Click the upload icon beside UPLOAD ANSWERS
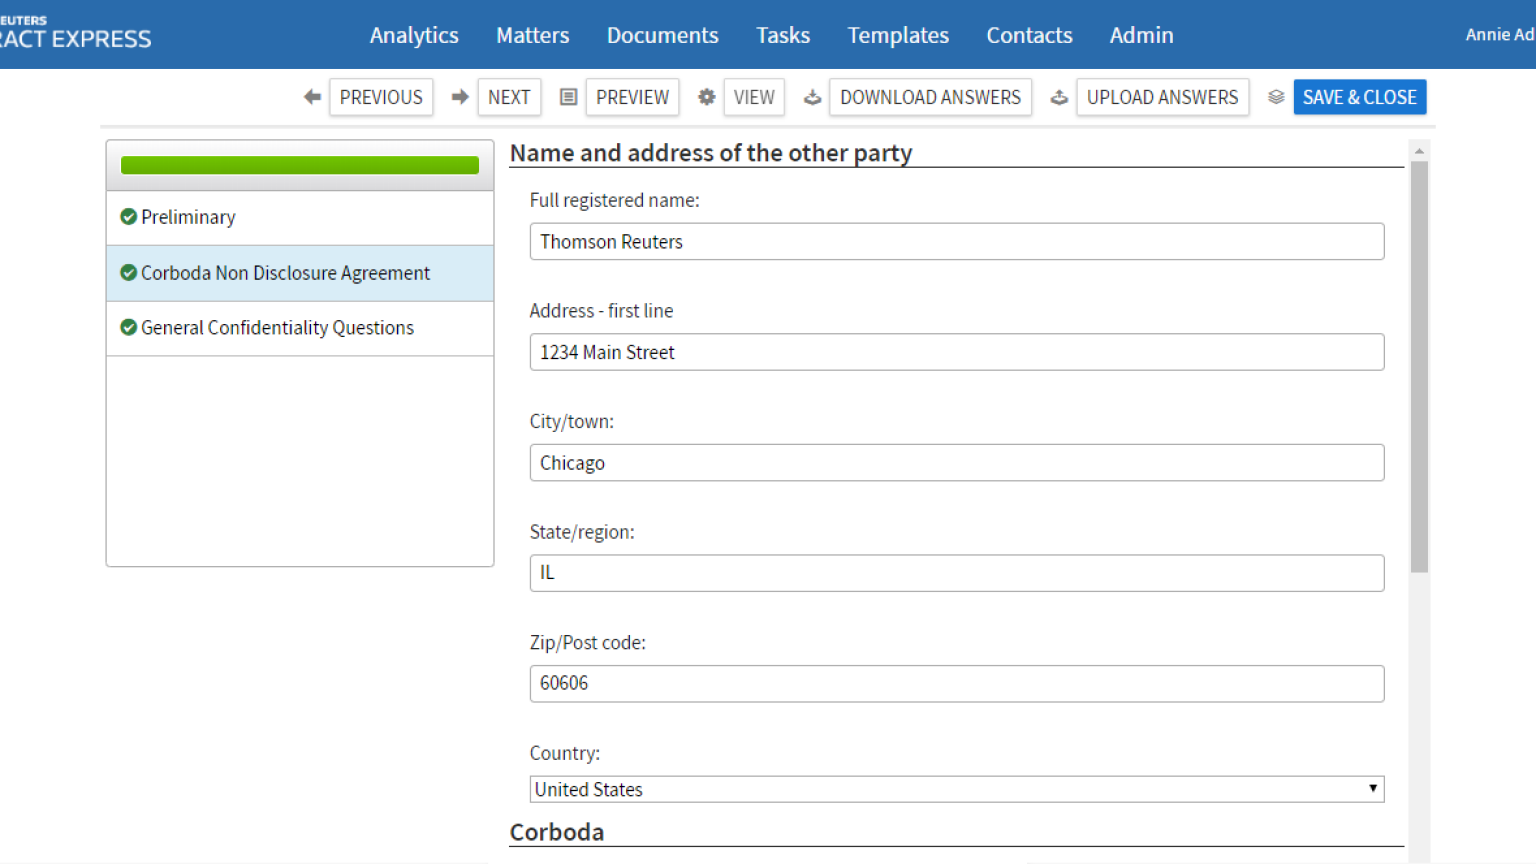The width and height of the screenshot is (1536, 864). [x=1059, y=97]
